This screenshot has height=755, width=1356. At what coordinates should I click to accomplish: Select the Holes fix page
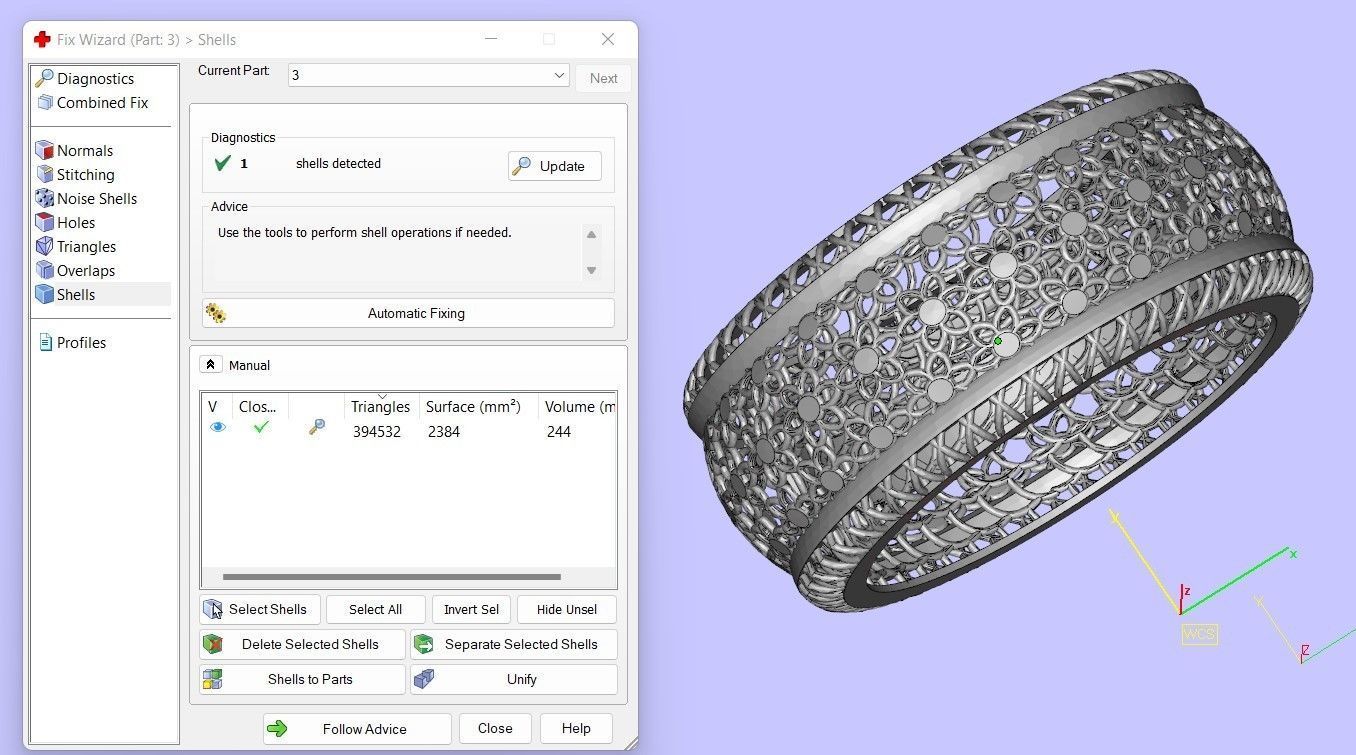(76, 223)
